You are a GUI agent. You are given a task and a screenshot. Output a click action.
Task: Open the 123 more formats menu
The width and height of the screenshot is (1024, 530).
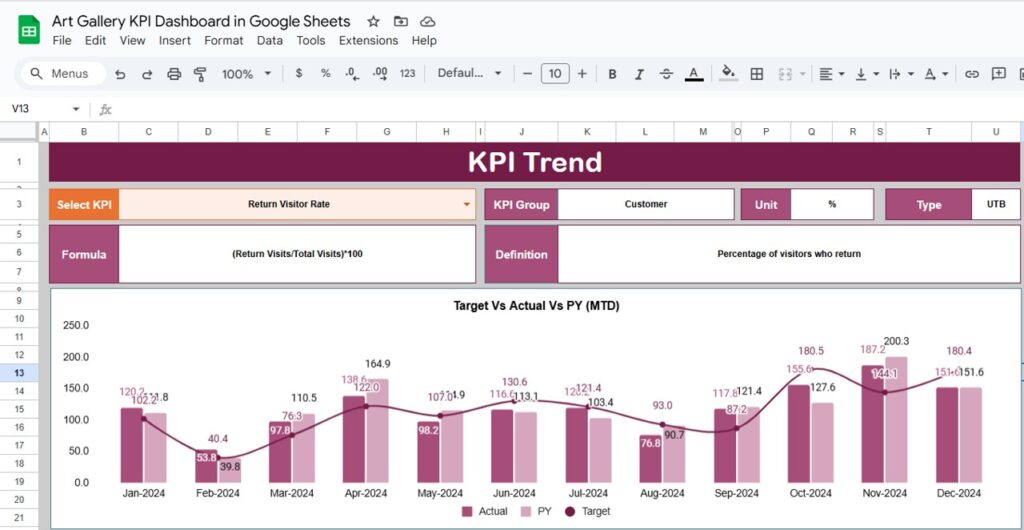(x=408, y=74)
